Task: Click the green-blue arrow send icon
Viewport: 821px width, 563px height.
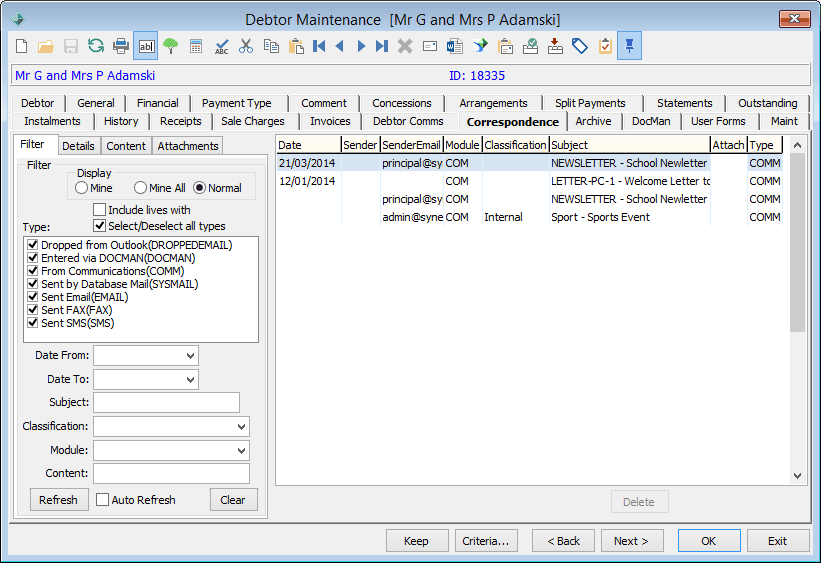Action: click(x=480, y=46)
